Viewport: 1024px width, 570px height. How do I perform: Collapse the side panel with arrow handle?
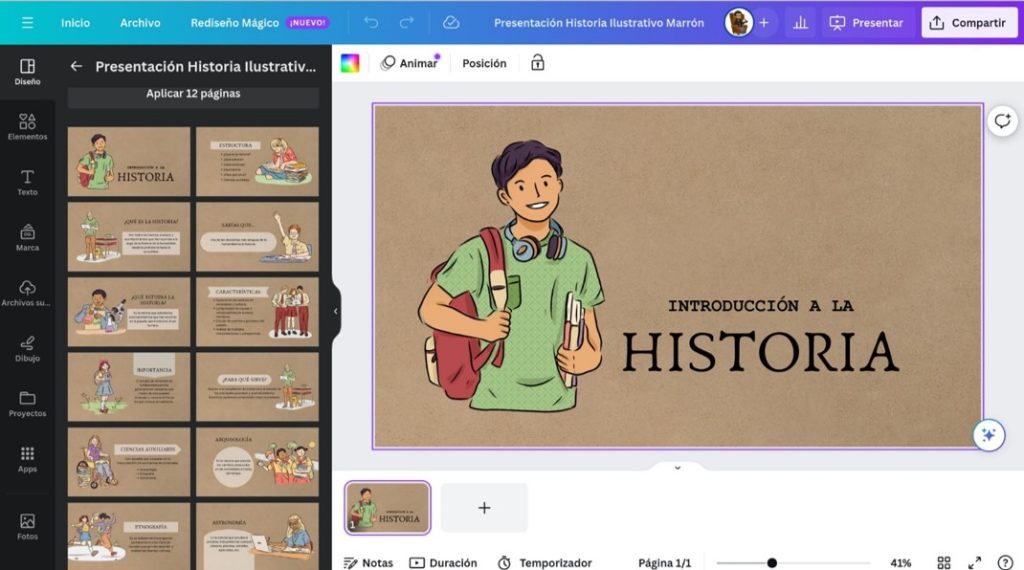335,311
